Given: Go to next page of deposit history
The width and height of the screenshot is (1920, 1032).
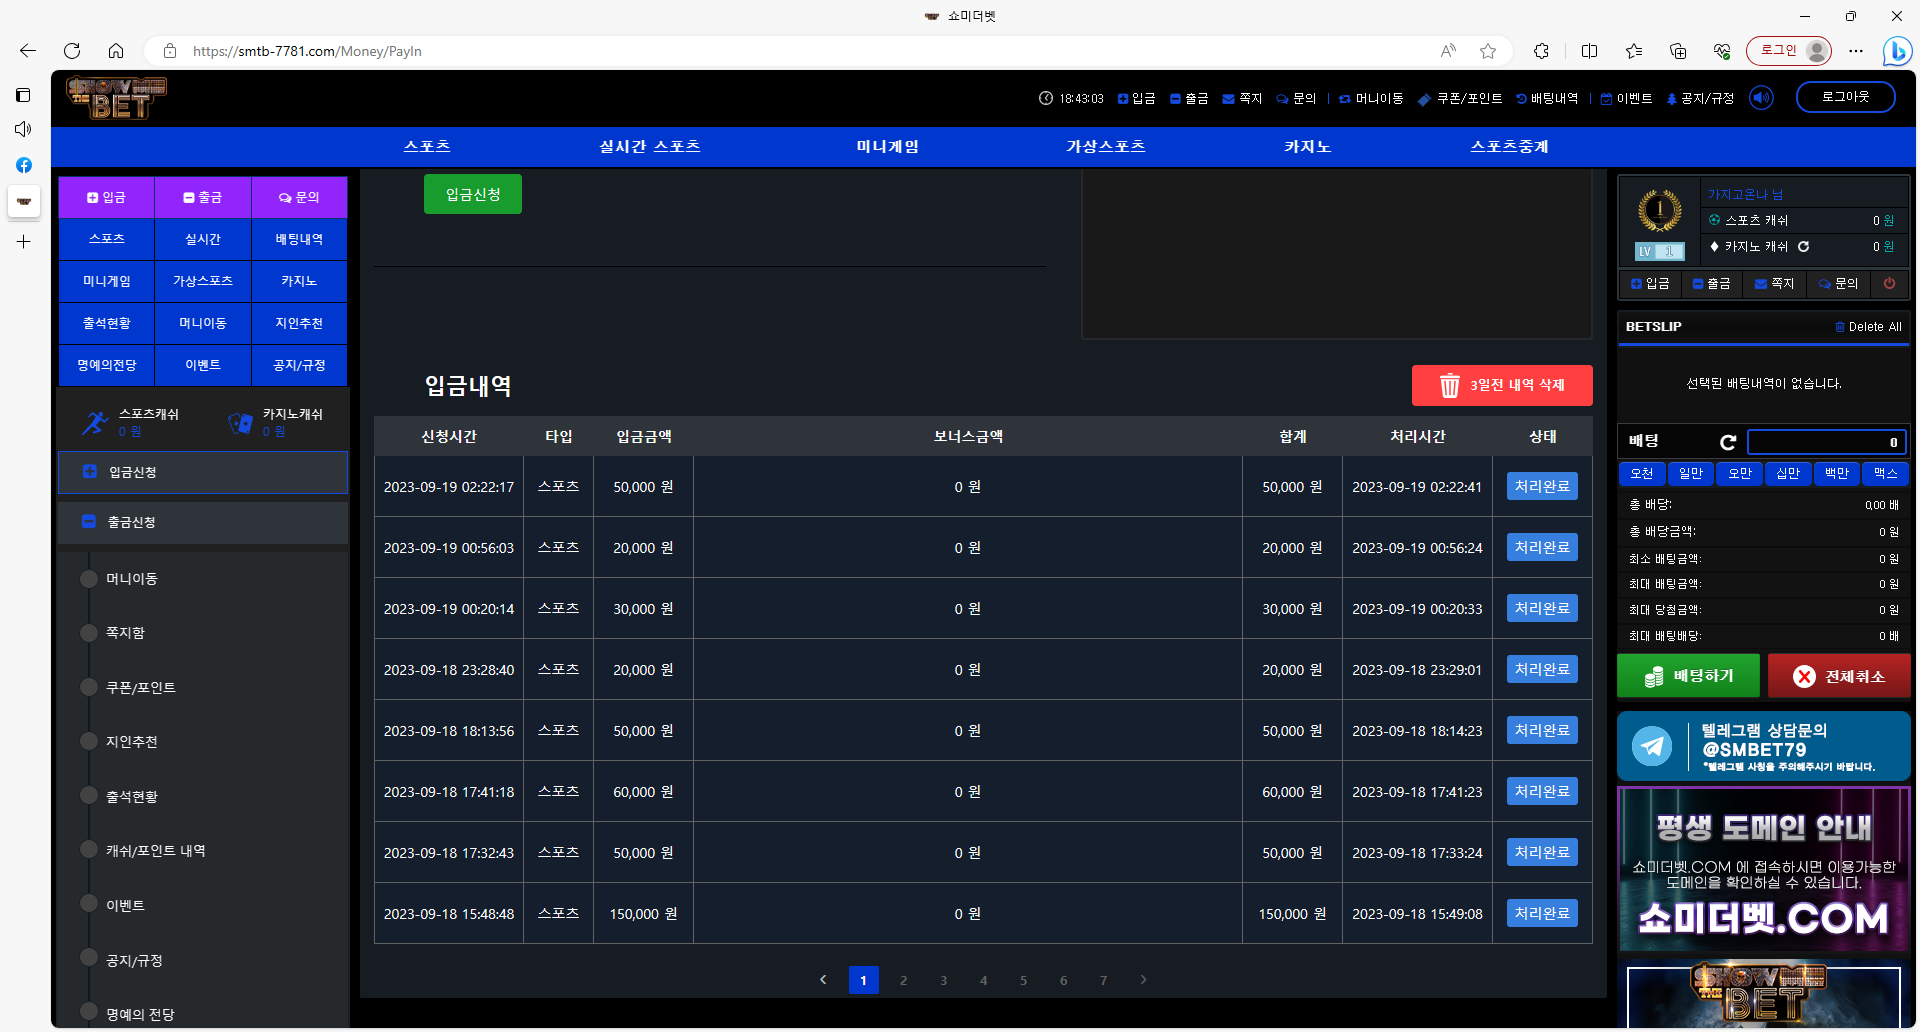Looking at the screenshot, I should [1143, 980].
